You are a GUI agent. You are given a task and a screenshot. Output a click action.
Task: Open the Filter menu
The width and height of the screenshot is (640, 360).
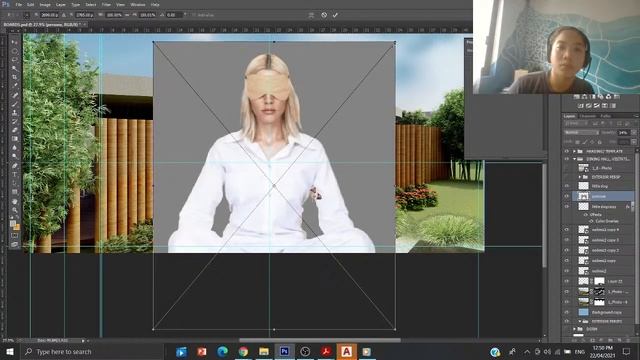point(106,4)
